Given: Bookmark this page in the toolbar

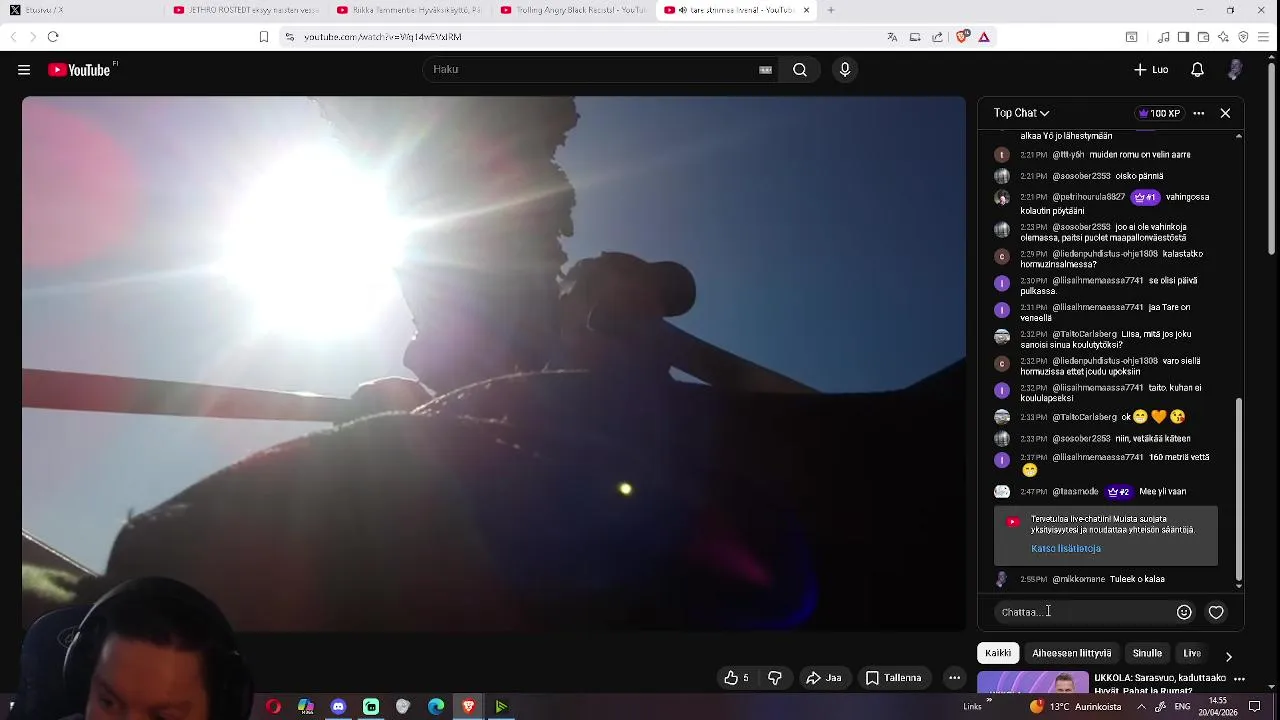Looking at the screenshot, I should click(x=264, y=37).
